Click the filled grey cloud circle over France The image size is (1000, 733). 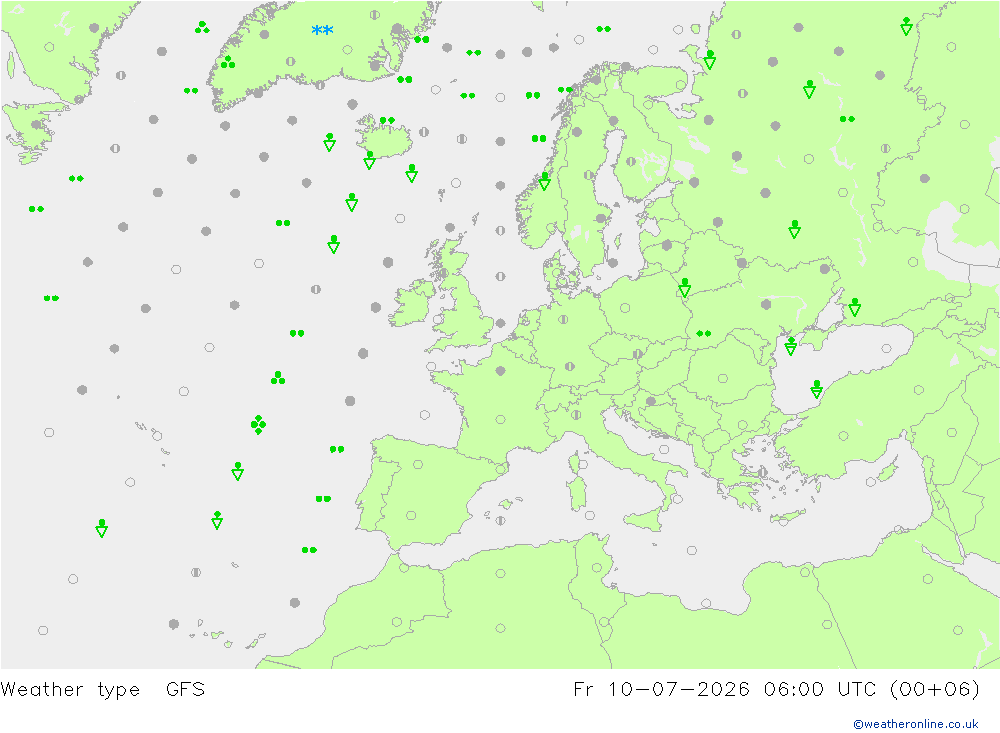(x=501, y=371)
